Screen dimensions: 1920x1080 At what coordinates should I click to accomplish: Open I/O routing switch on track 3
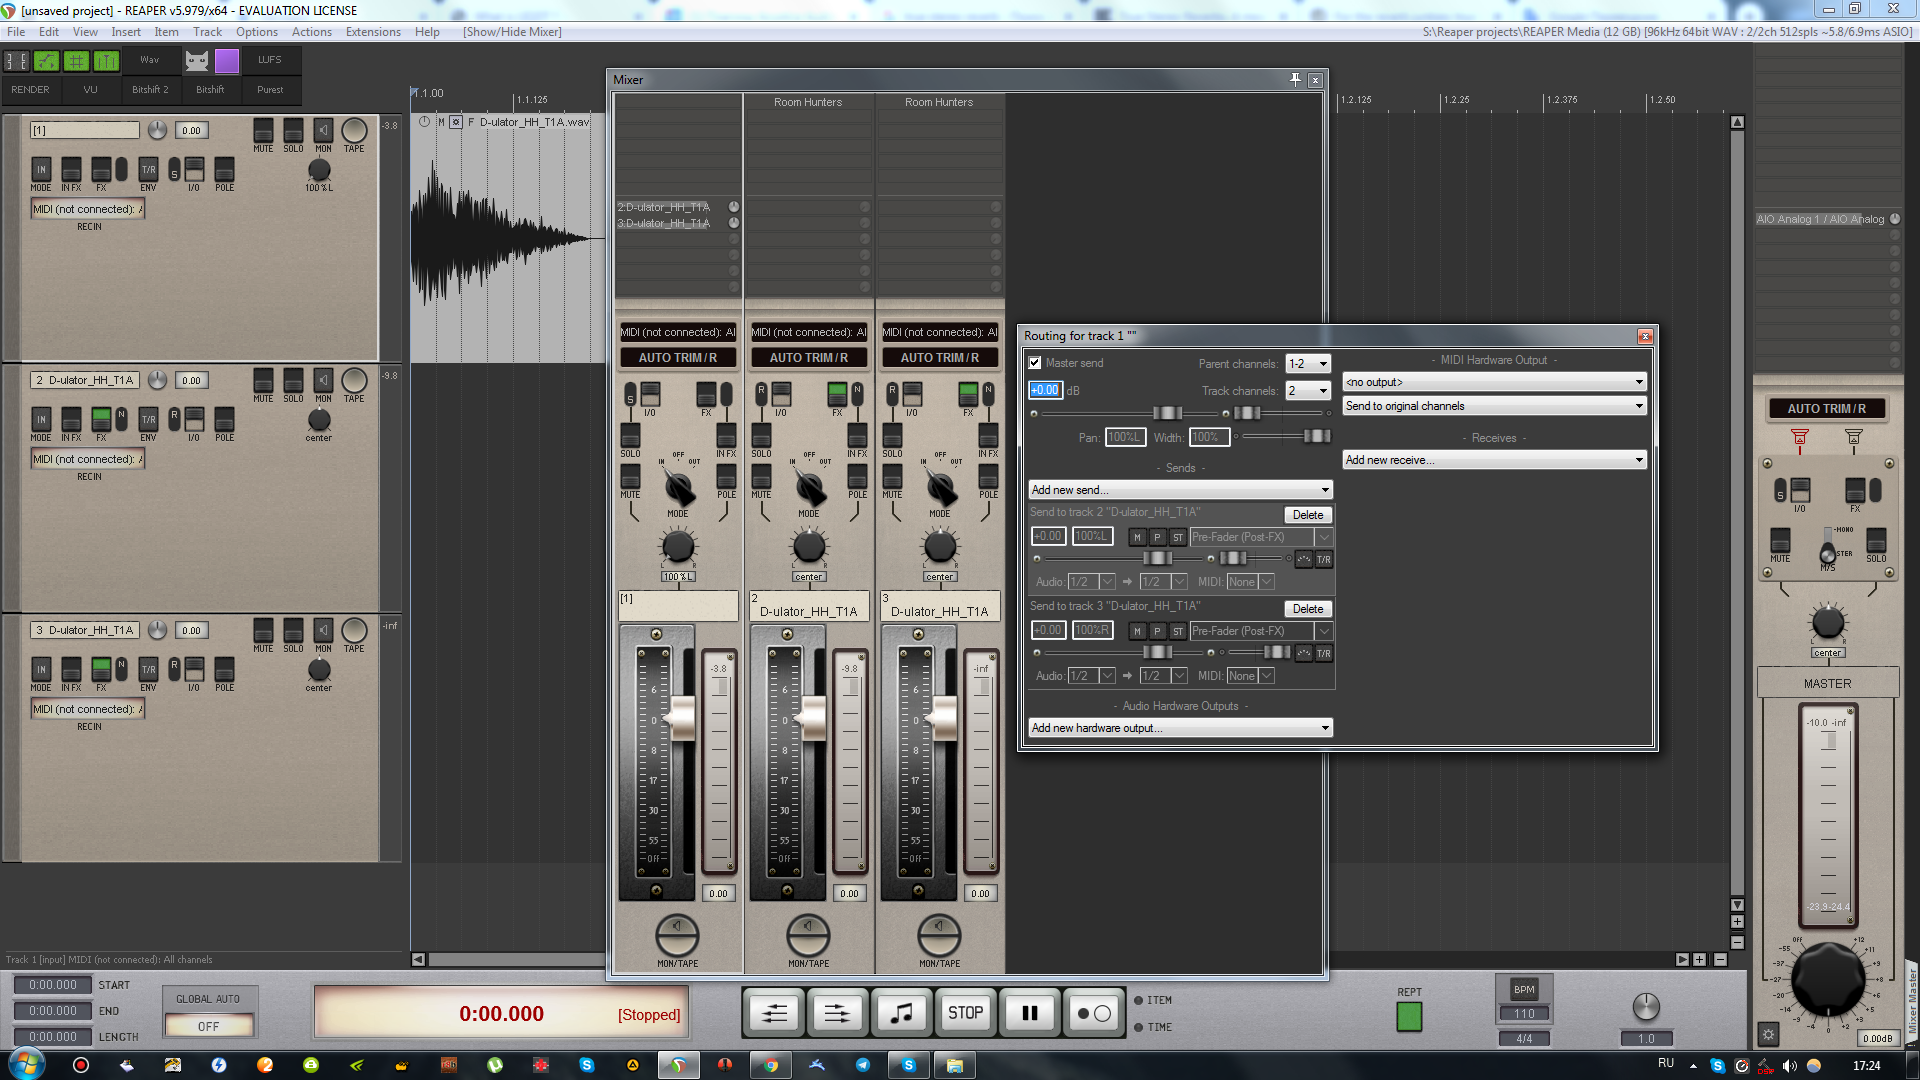(194, 669)
